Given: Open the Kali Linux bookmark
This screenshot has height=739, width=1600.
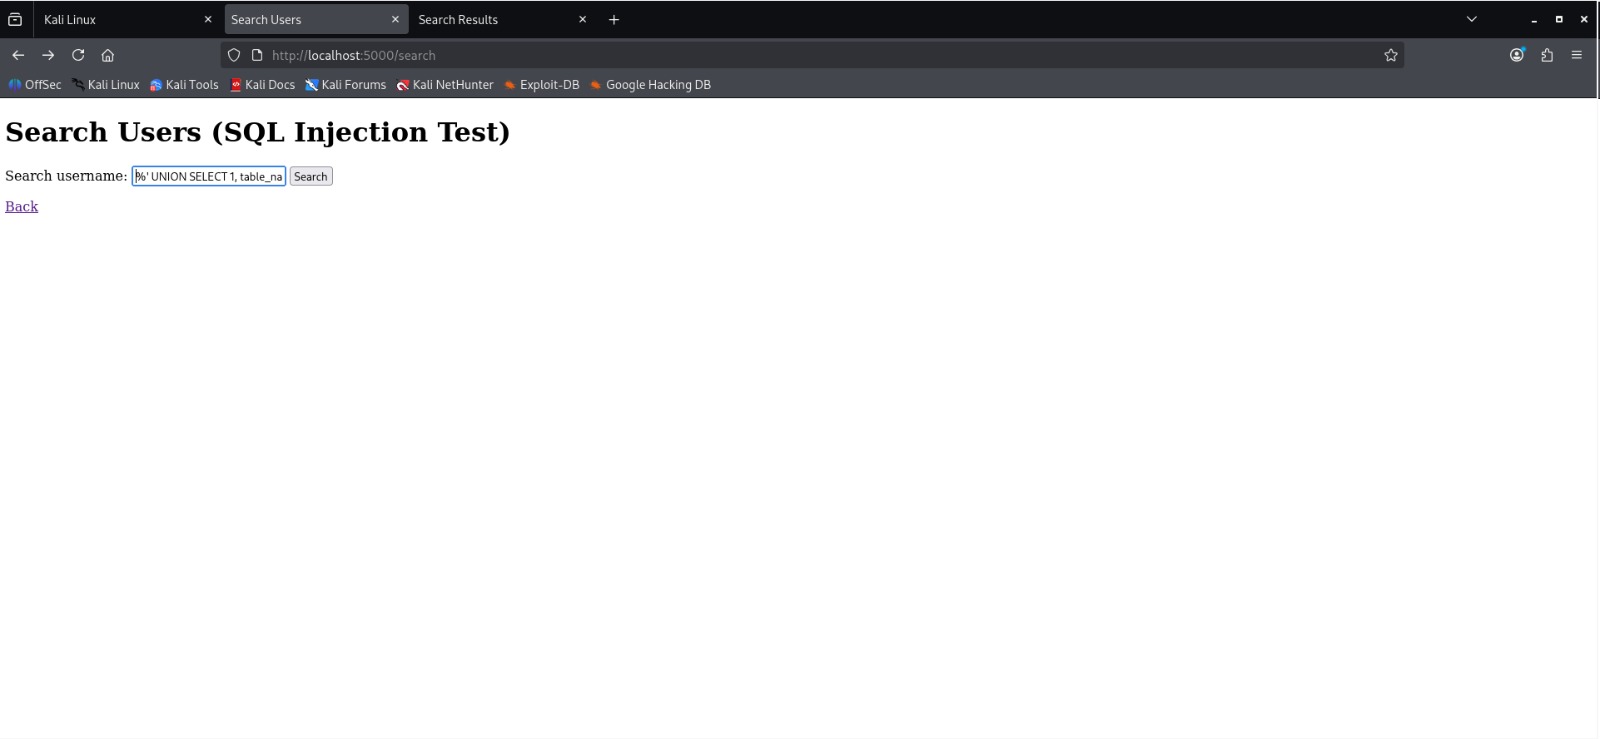Looking at the screenshot, I should [106, 85].
